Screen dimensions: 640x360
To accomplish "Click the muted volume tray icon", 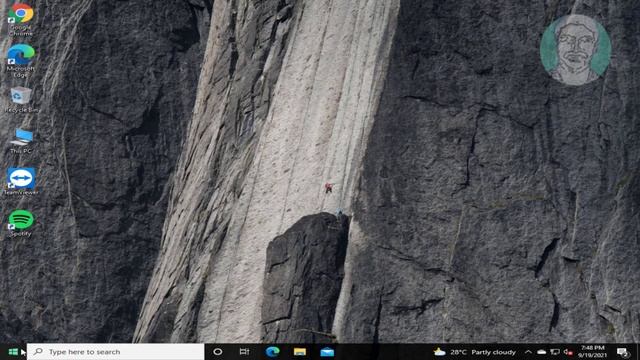I will [568, 352].
